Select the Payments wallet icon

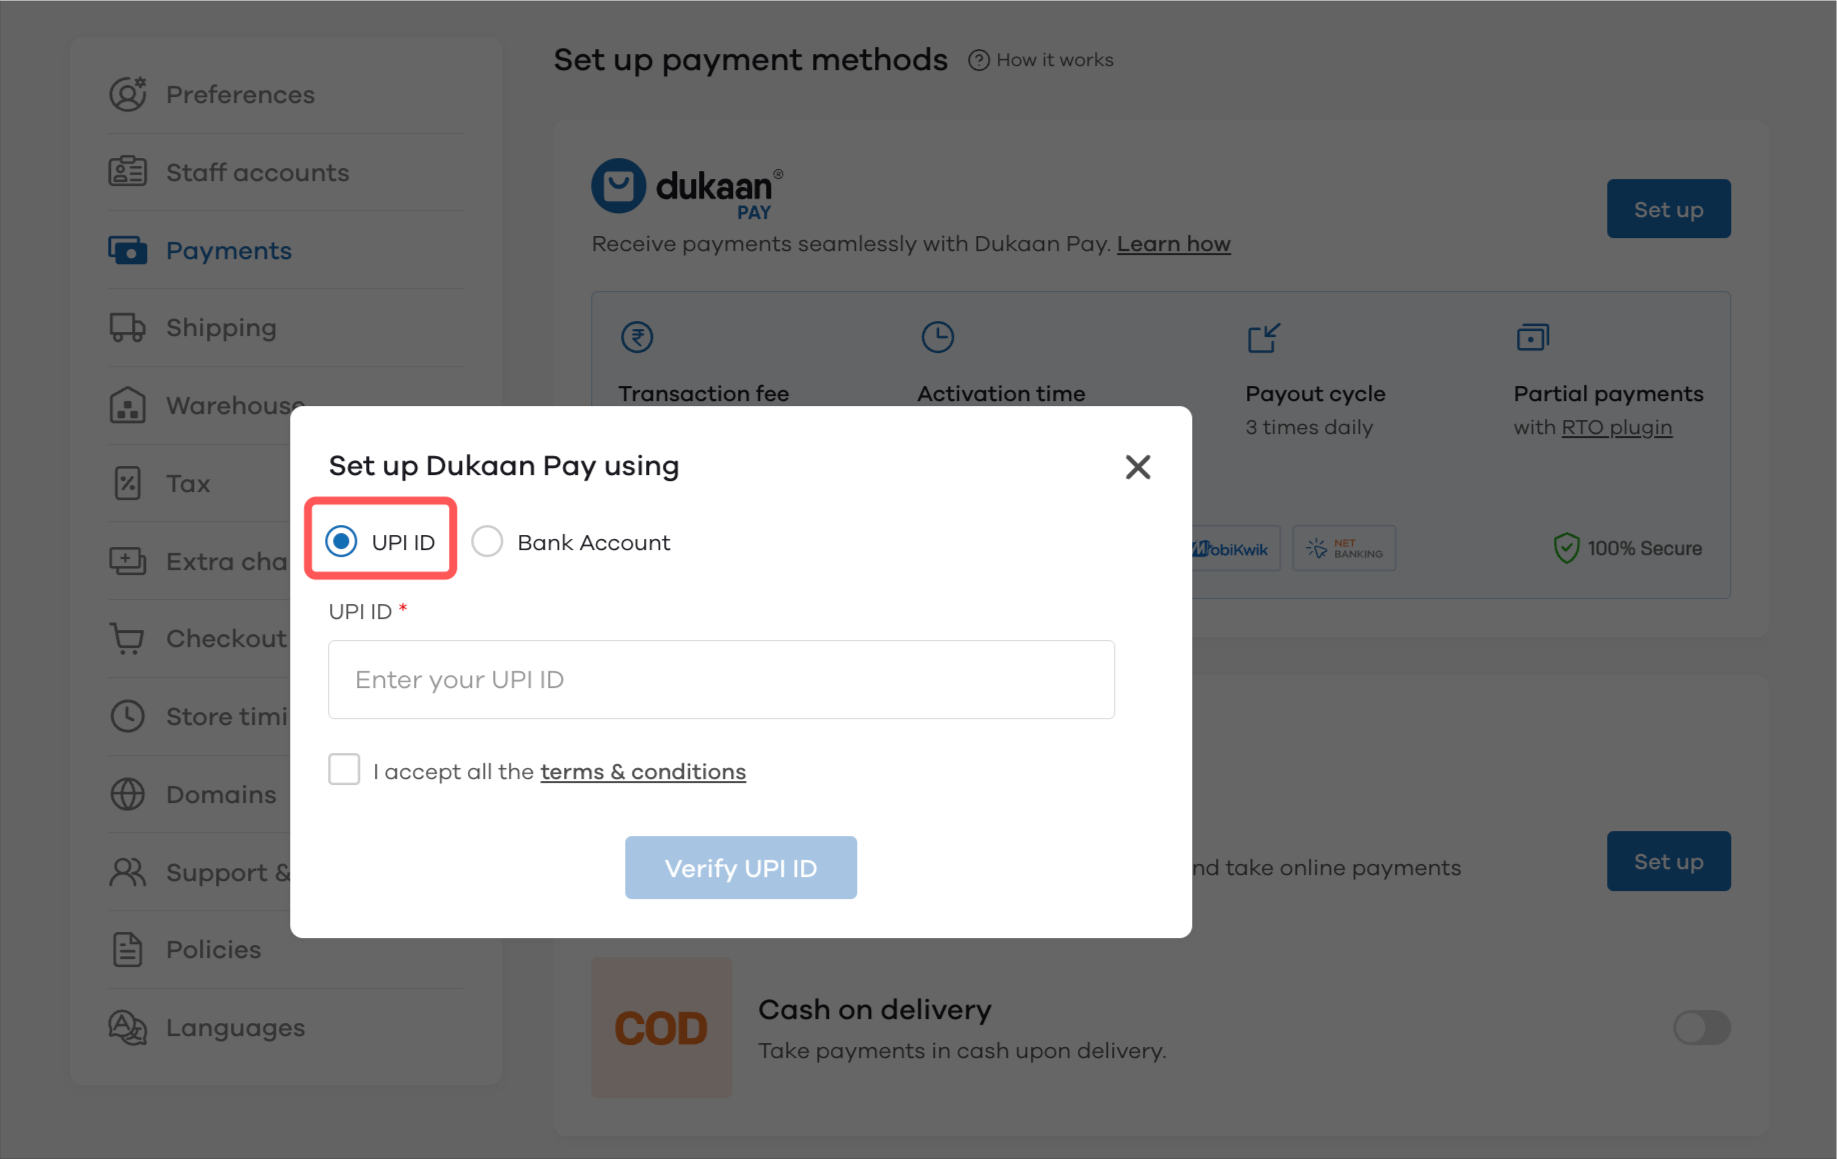click(127, 250)
